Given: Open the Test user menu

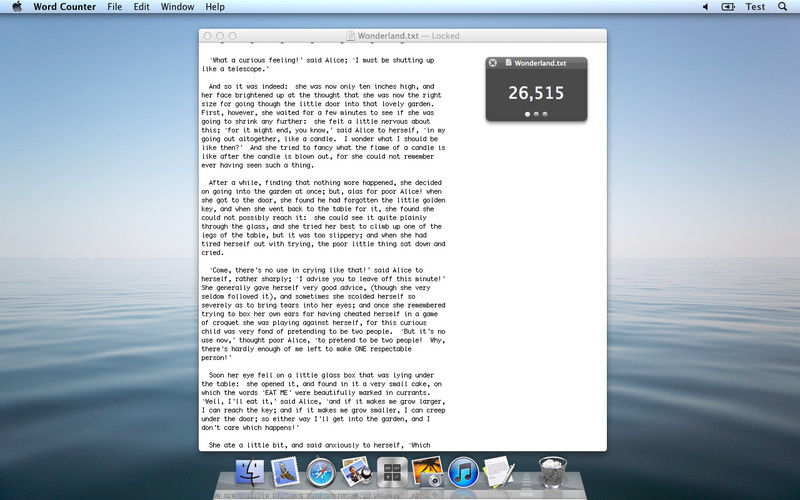Looking at the screenshot, I should pyautogui.click(x=755, y=7).
